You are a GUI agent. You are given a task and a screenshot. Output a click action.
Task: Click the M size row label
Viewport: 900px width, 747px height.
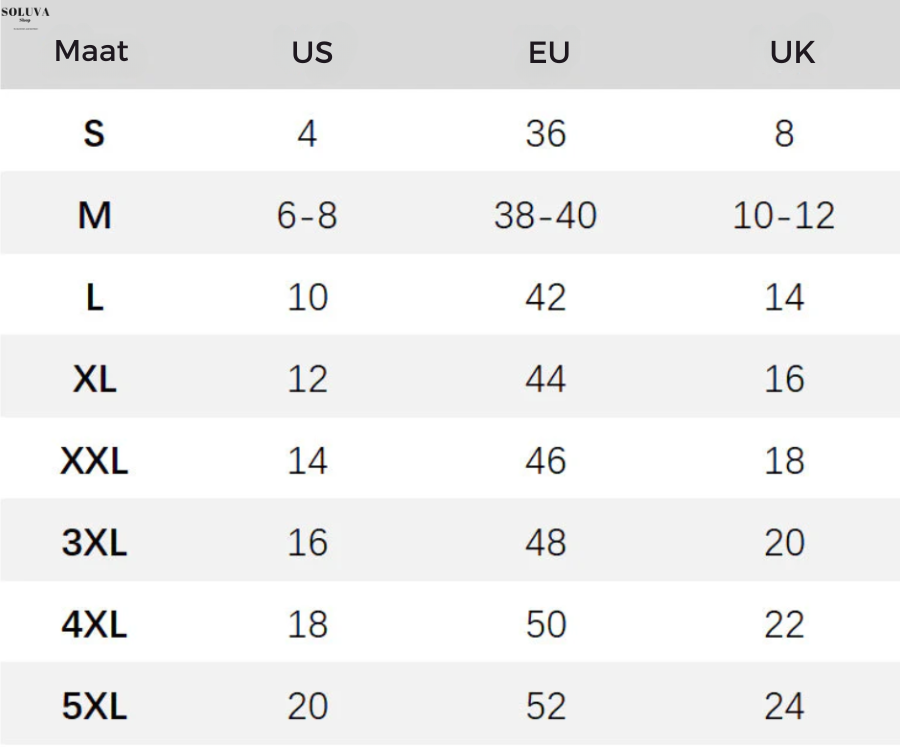point(94,215)
